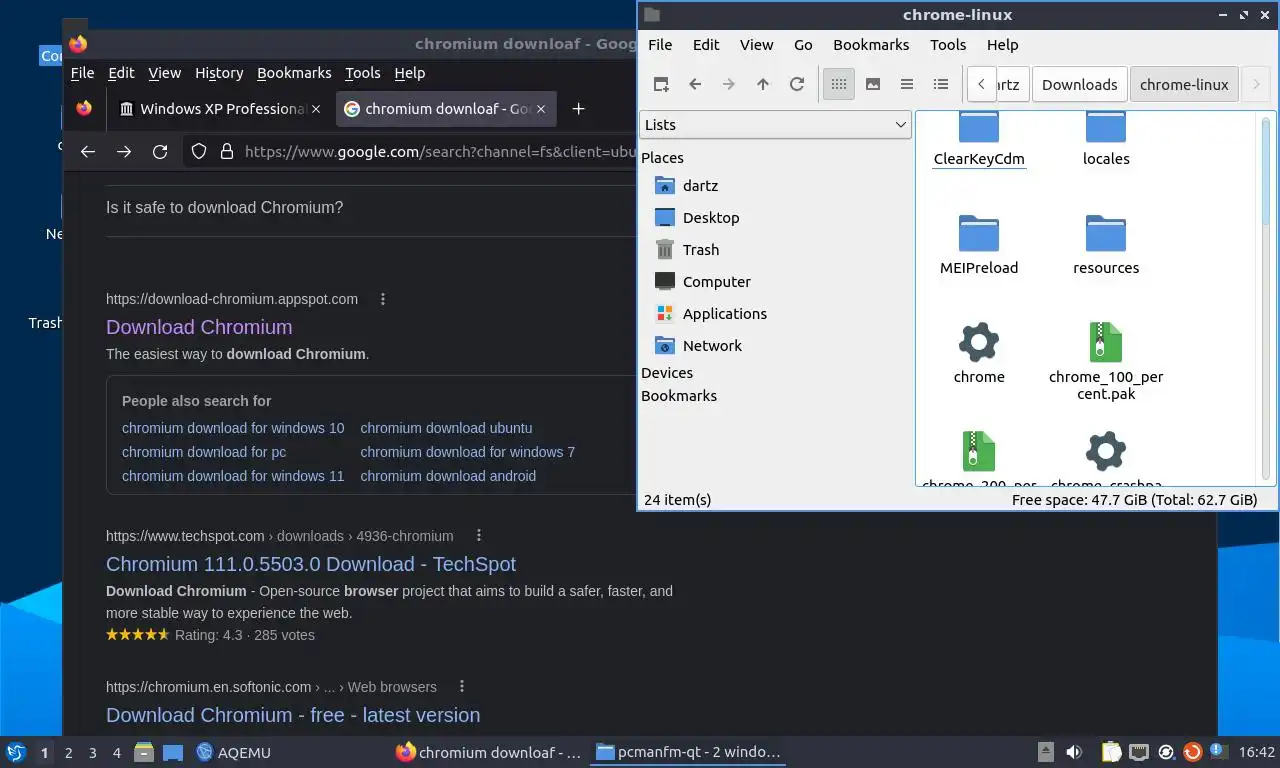This screenshot has height=768, width=1280.
Task: Click Firefox back arrow
Action: coord(88,151)
